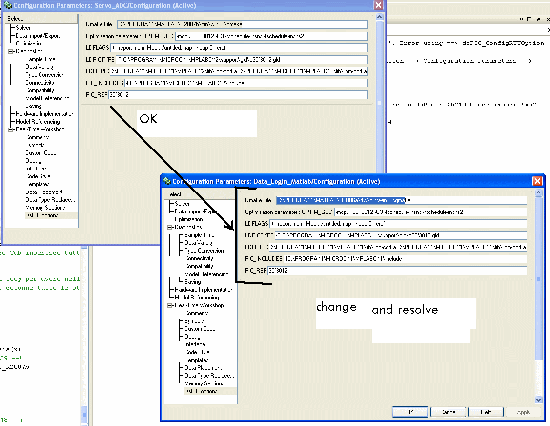Viewport: 550px width, 426px height.
Task: Select Custom Code in Servo_ADC tree
Action: [x=41, y=153]
